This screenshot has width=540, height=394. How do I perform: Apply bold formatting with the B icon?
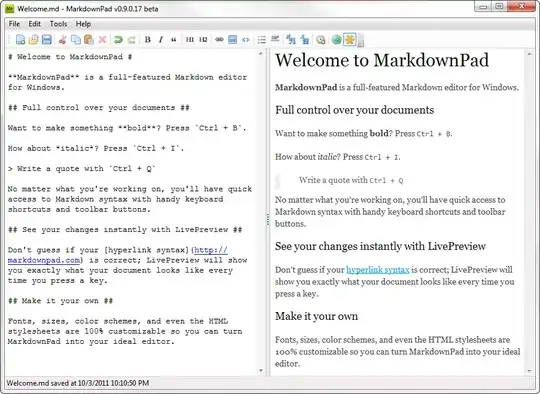pyautogui.click(x=147, y=40)
